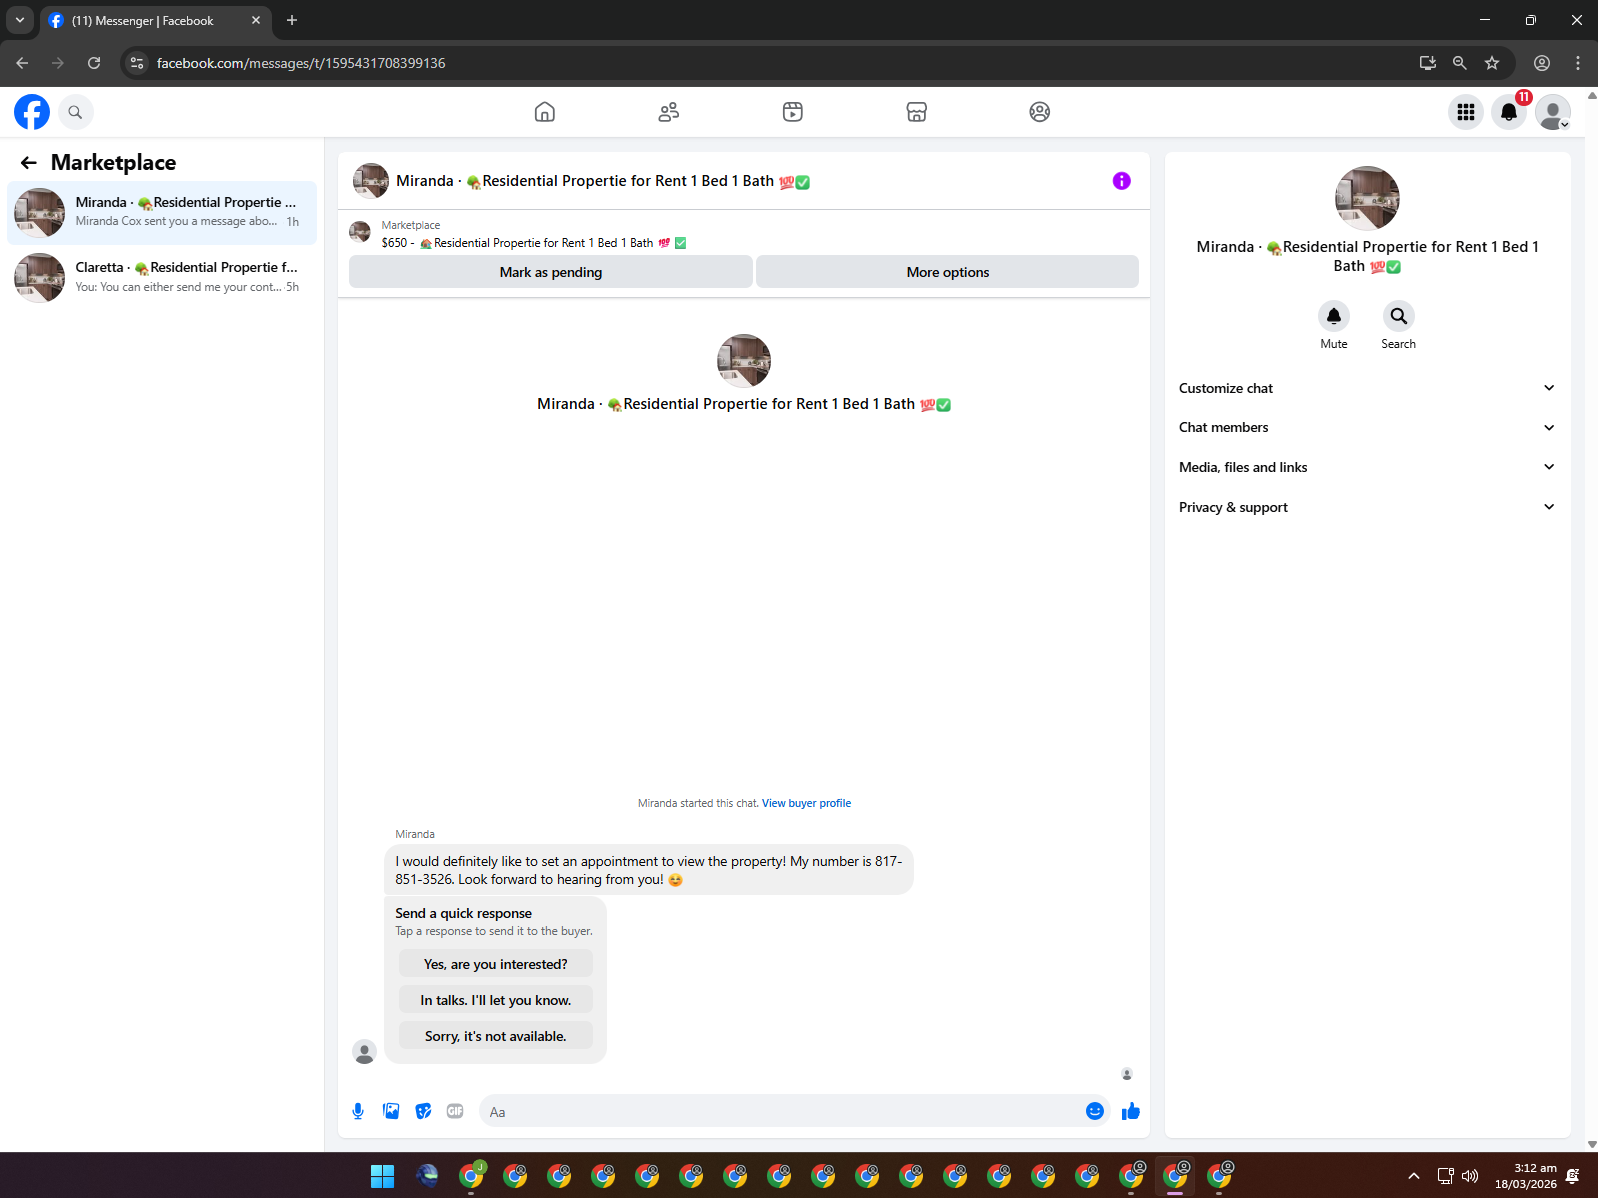
Task: Open the Windows notification center icon
Action: [x=1573, y=1176]
